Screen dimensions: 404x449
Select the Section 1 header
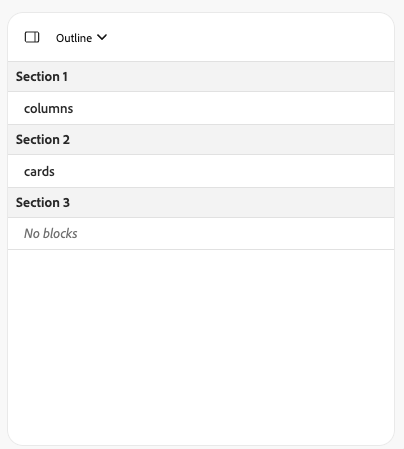point(201,77)
